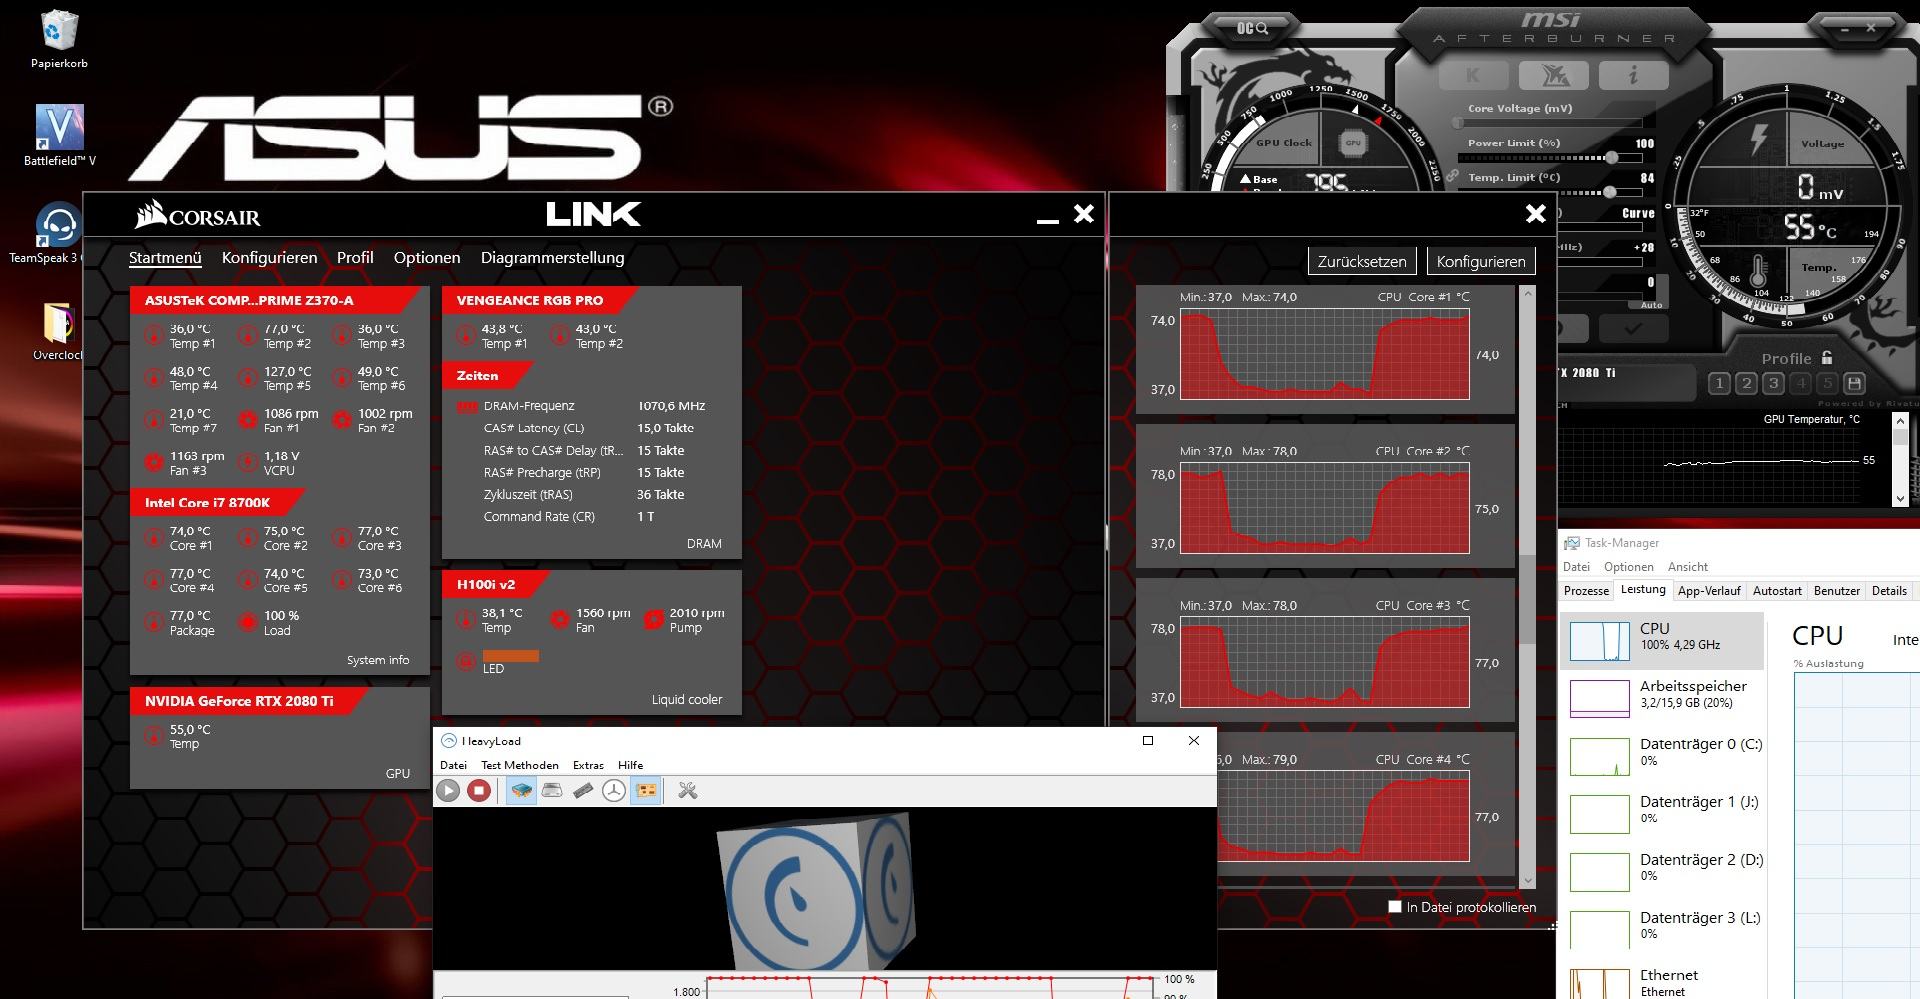Go to Diagrammerstellung tab in Corsair Link
The image size is (1920, 999).
552,258
